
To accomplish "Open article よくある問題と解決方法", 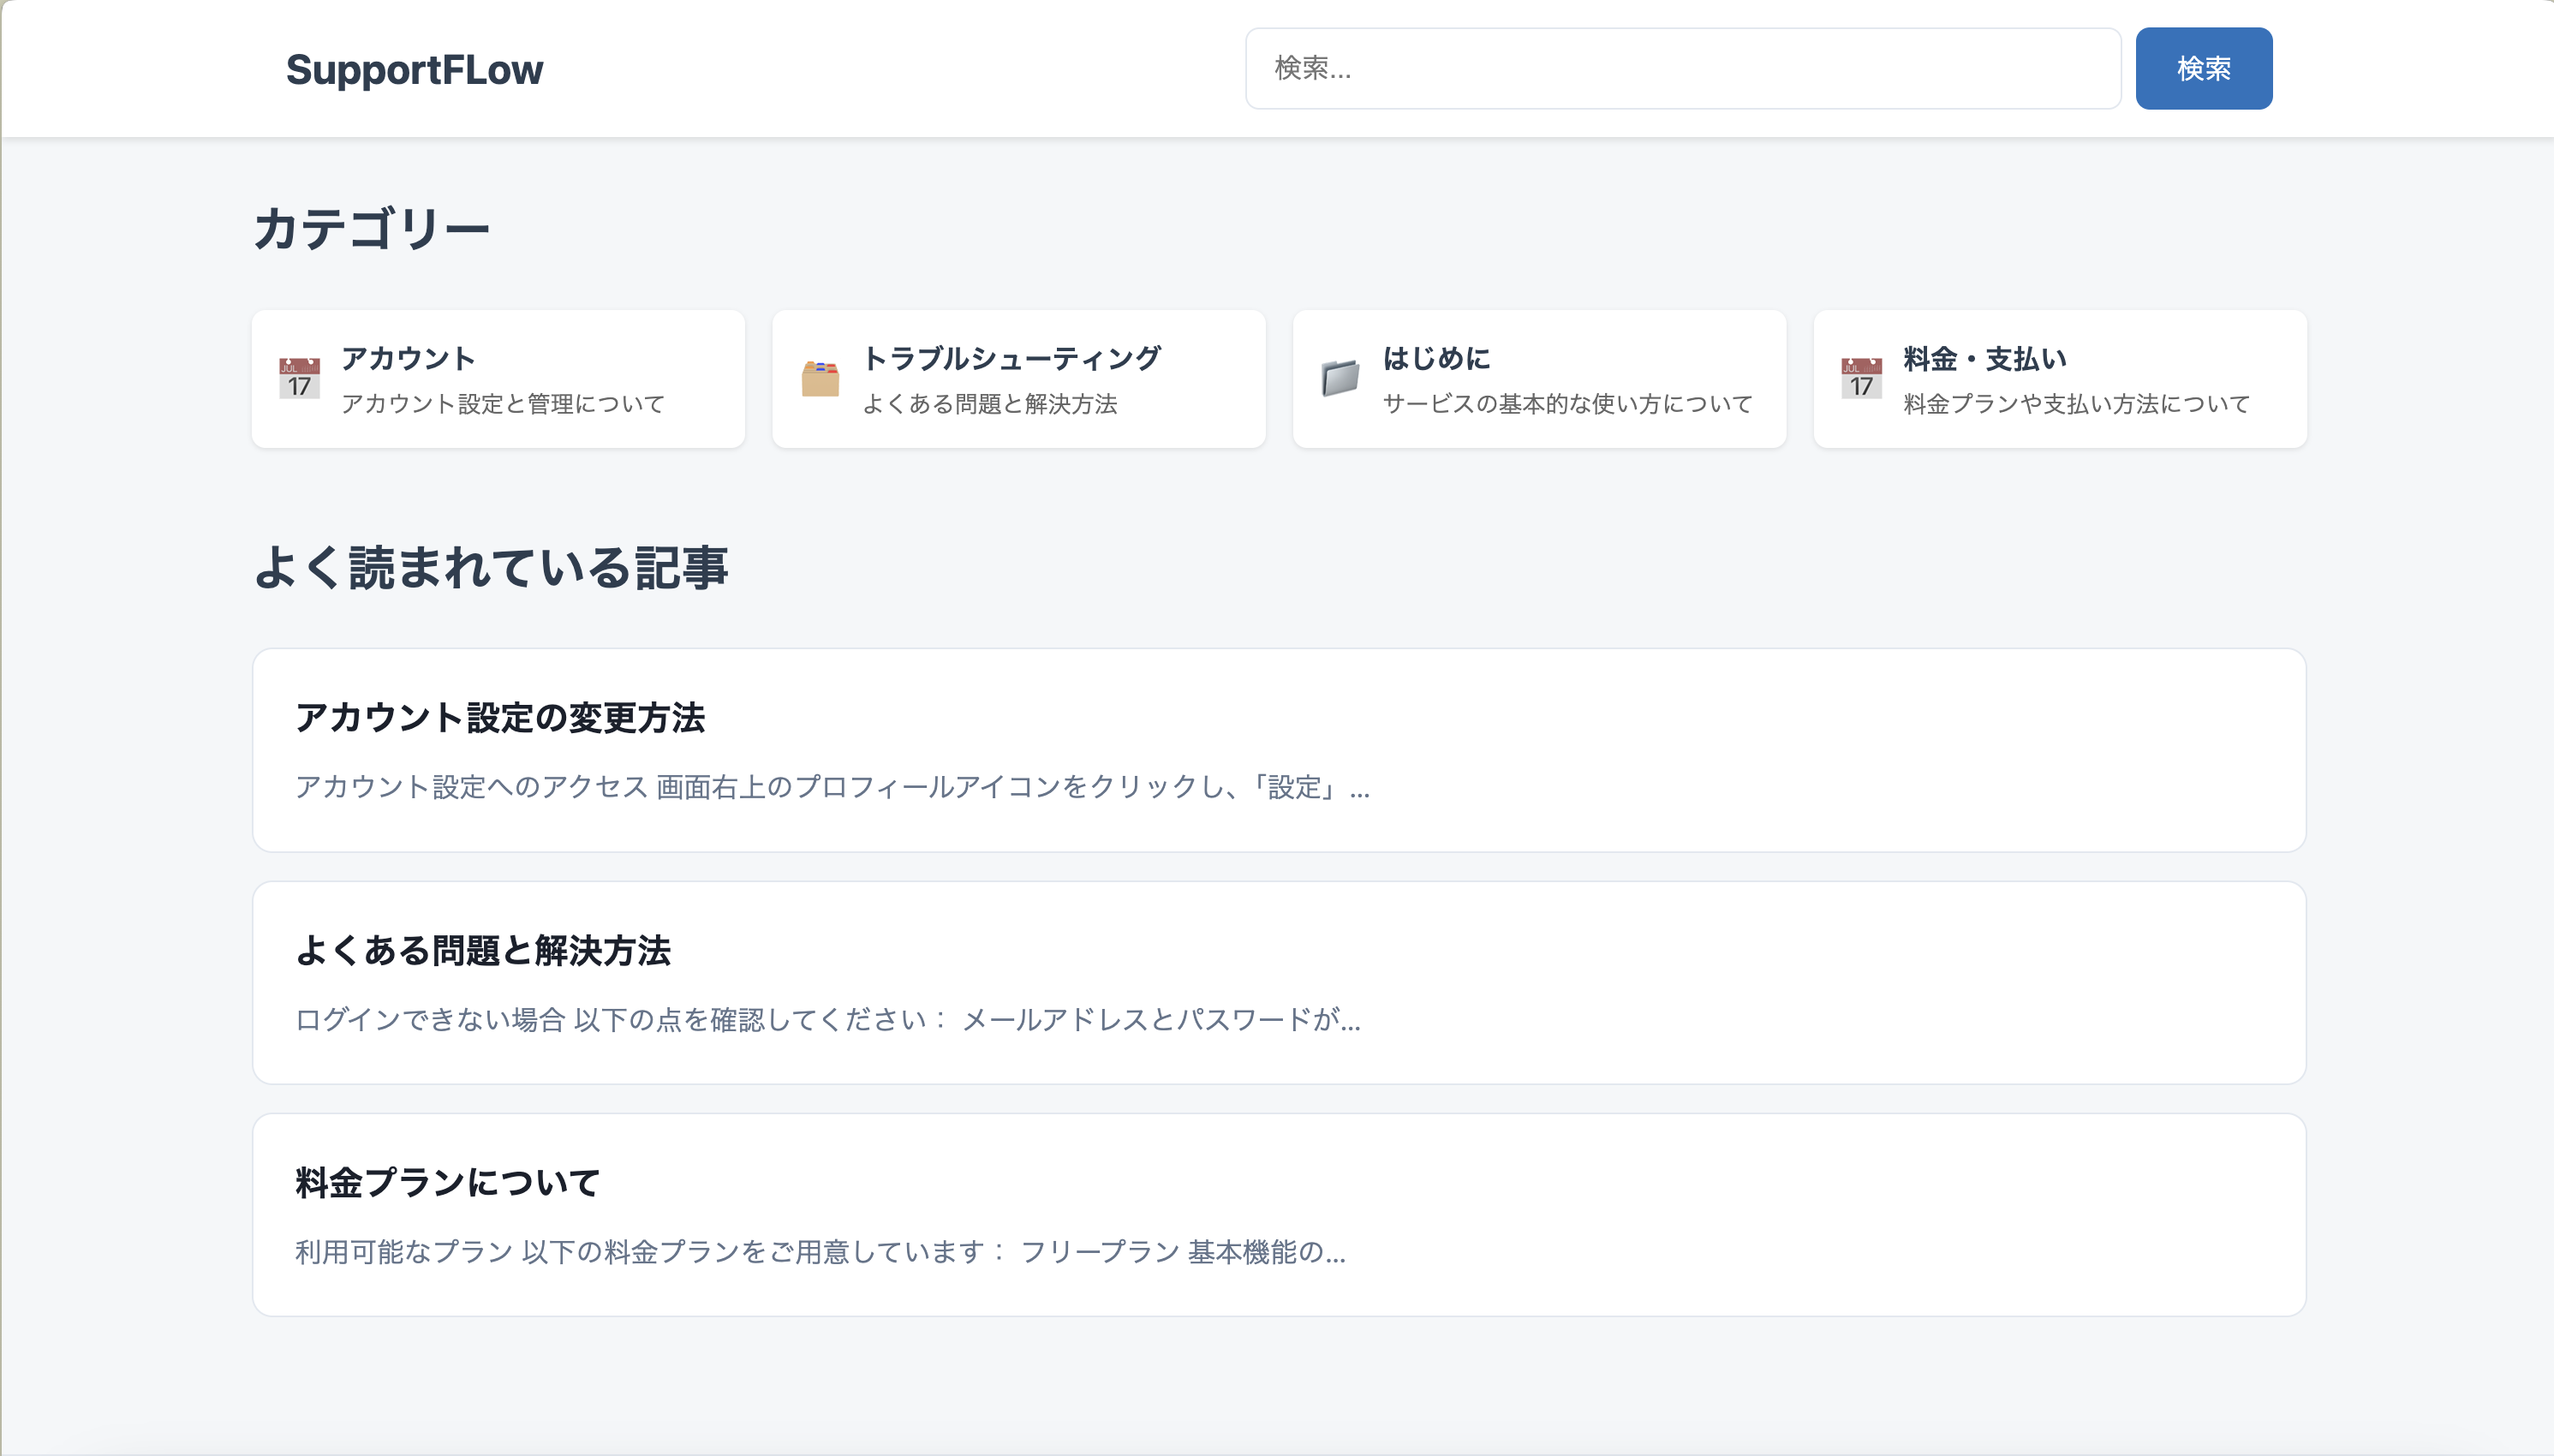I will pyautogui.click(x=483, y=950).
